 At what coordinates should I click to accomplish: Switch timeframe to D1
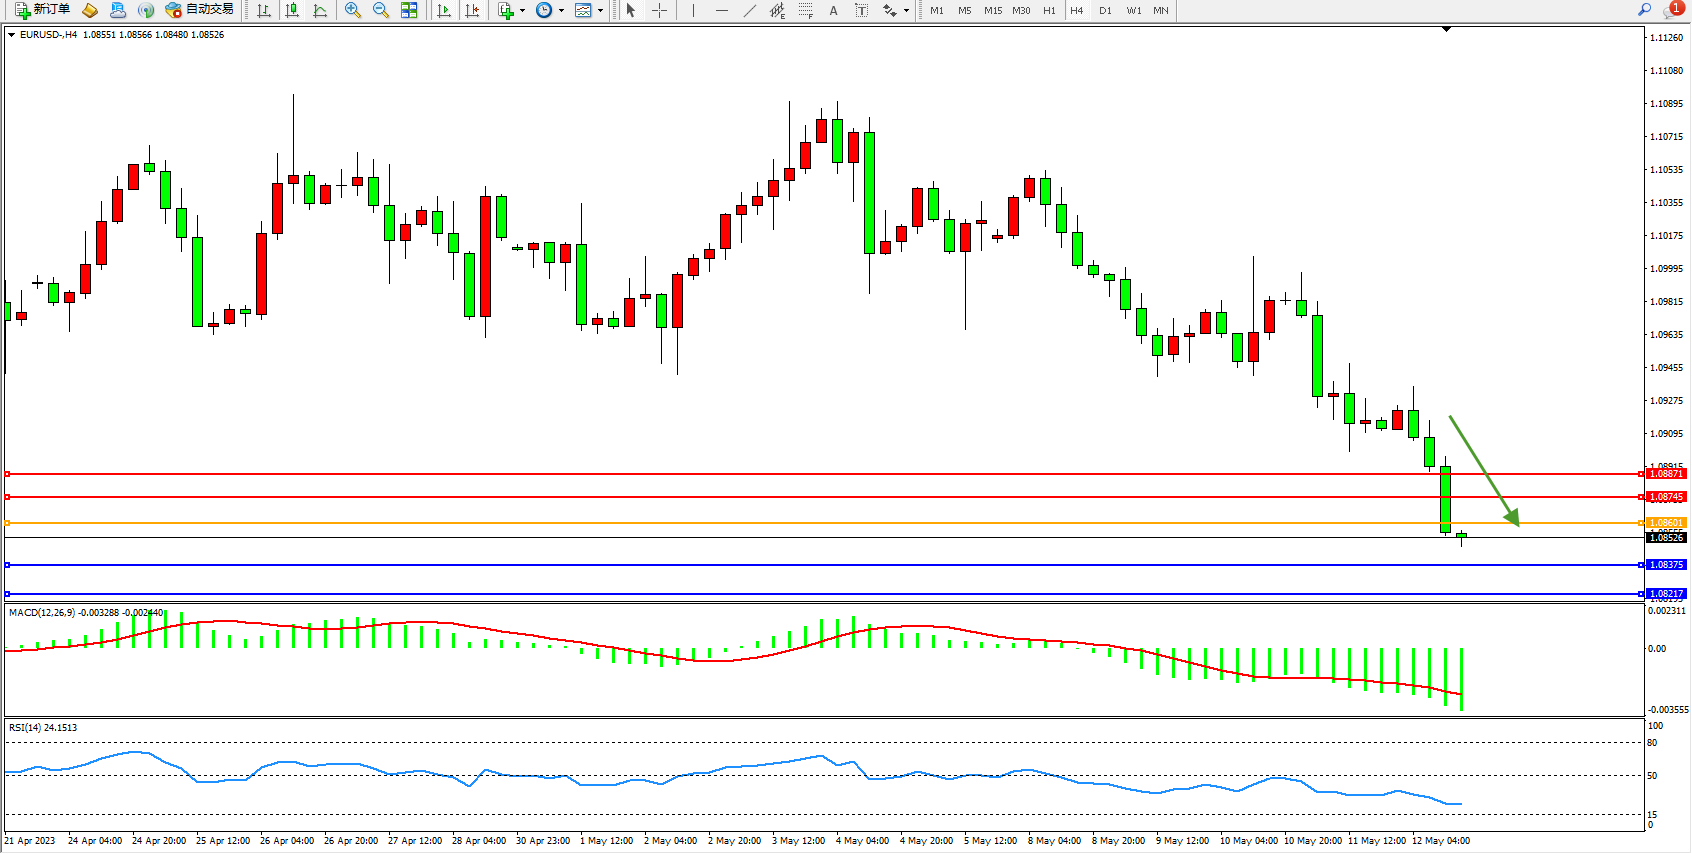pyautogui.click(x=1105, y=10)
